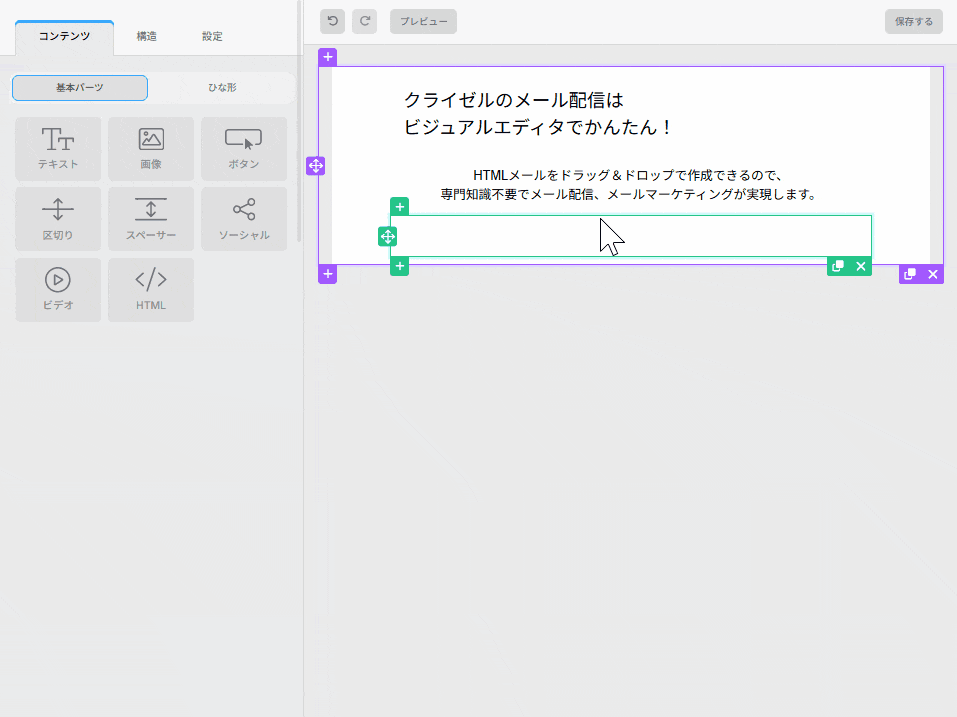
Task: Switch to the 設定 tab
Action: pos(212,37)
